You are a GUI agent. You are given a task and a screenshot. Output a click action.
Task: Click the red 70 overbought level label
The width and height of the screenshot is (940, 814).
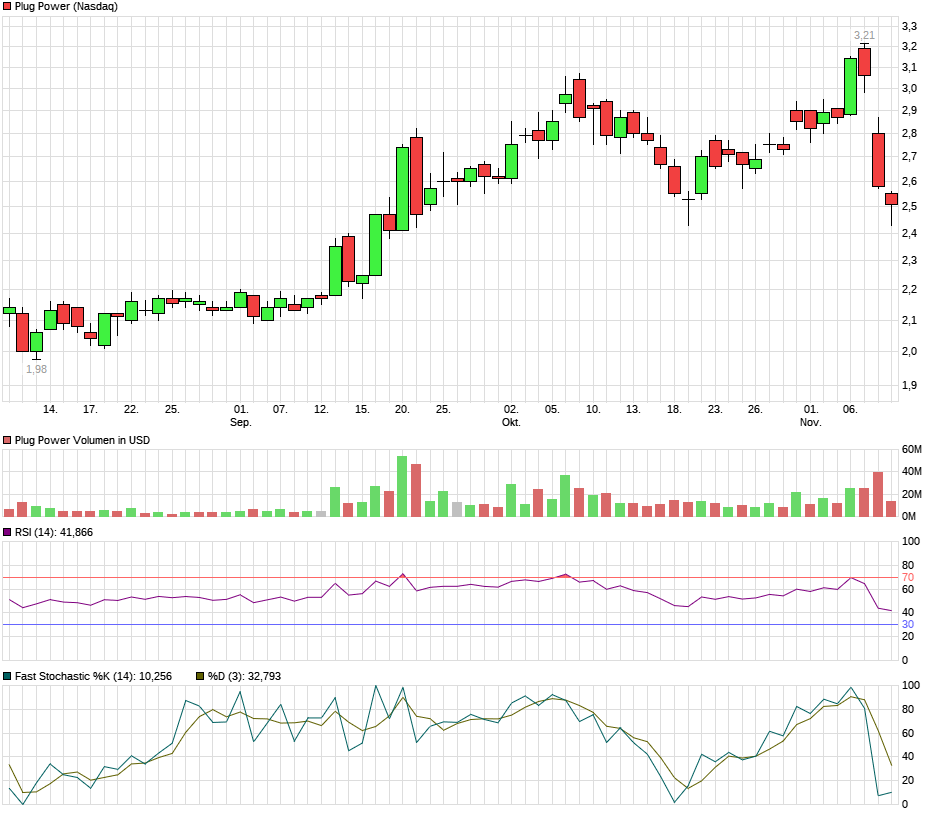(908, 577)
